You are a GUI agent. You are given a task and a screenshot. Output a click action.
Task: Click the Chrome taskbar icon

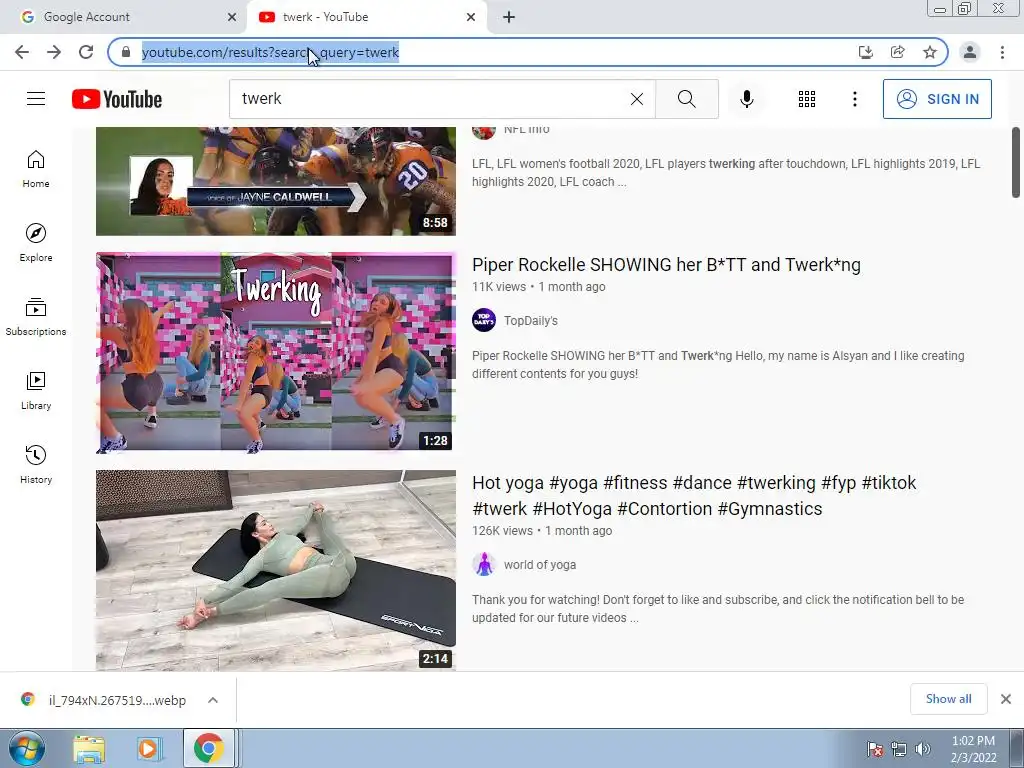(208, 748)
